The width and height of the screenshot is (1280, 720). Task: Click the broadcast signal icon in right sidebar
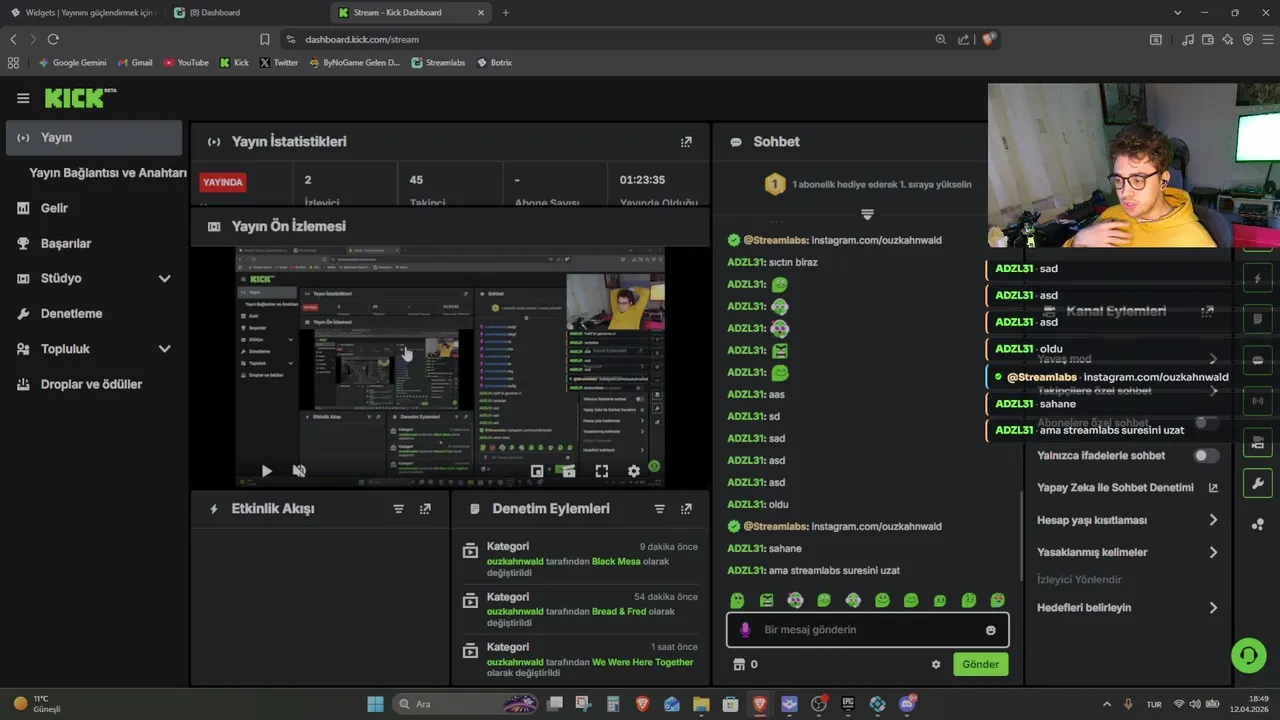click(x=1257, y=401)
